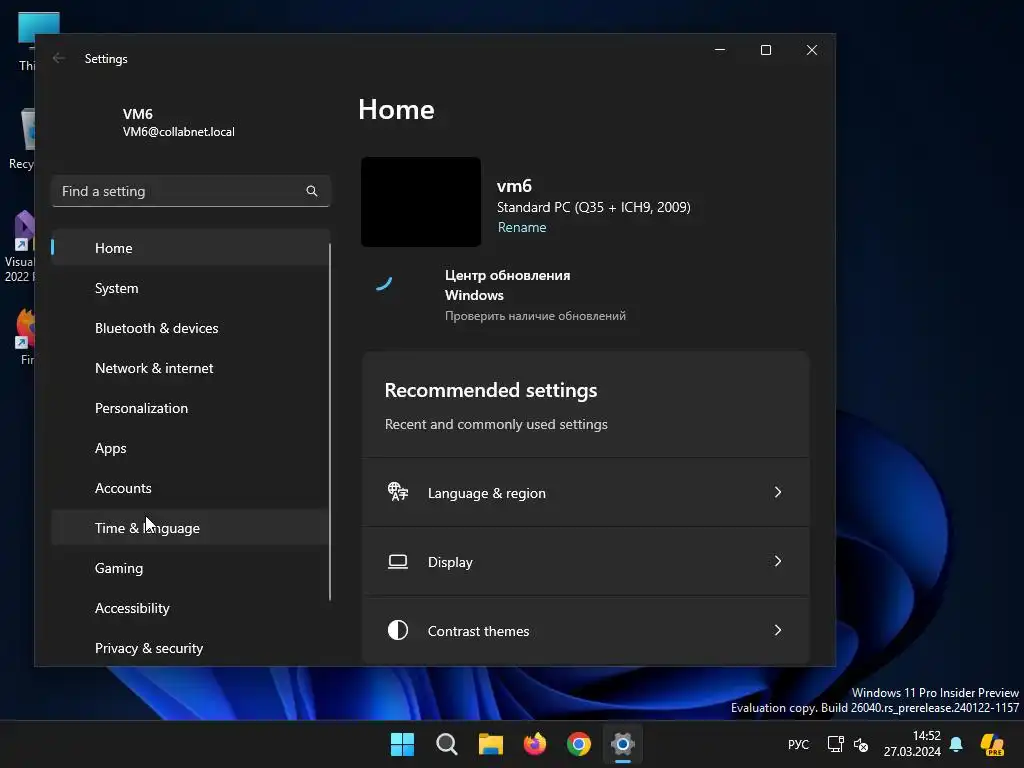Click the sidebar vertical scrollbar
Image resolution: width=1024 pixels, height=768 pixels.
(330, 421)
